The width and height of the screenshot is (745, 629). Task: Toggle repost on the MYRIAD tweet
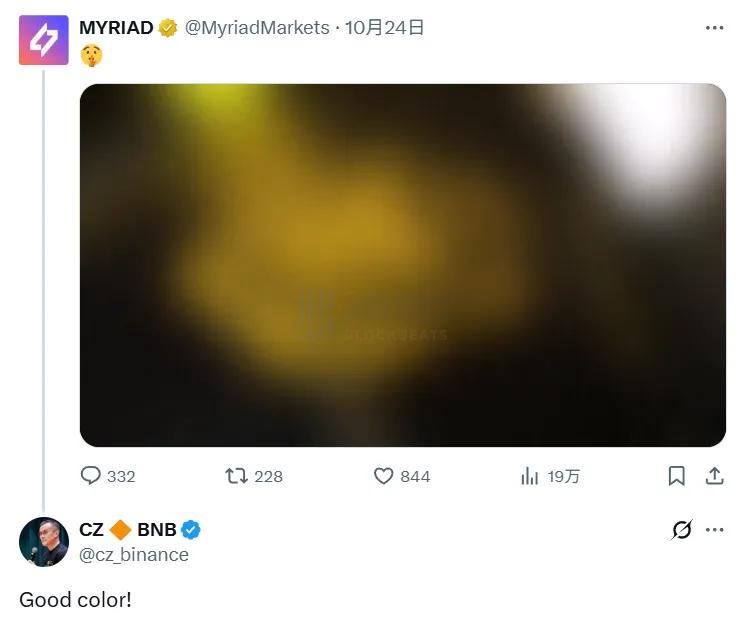point(238,476)
